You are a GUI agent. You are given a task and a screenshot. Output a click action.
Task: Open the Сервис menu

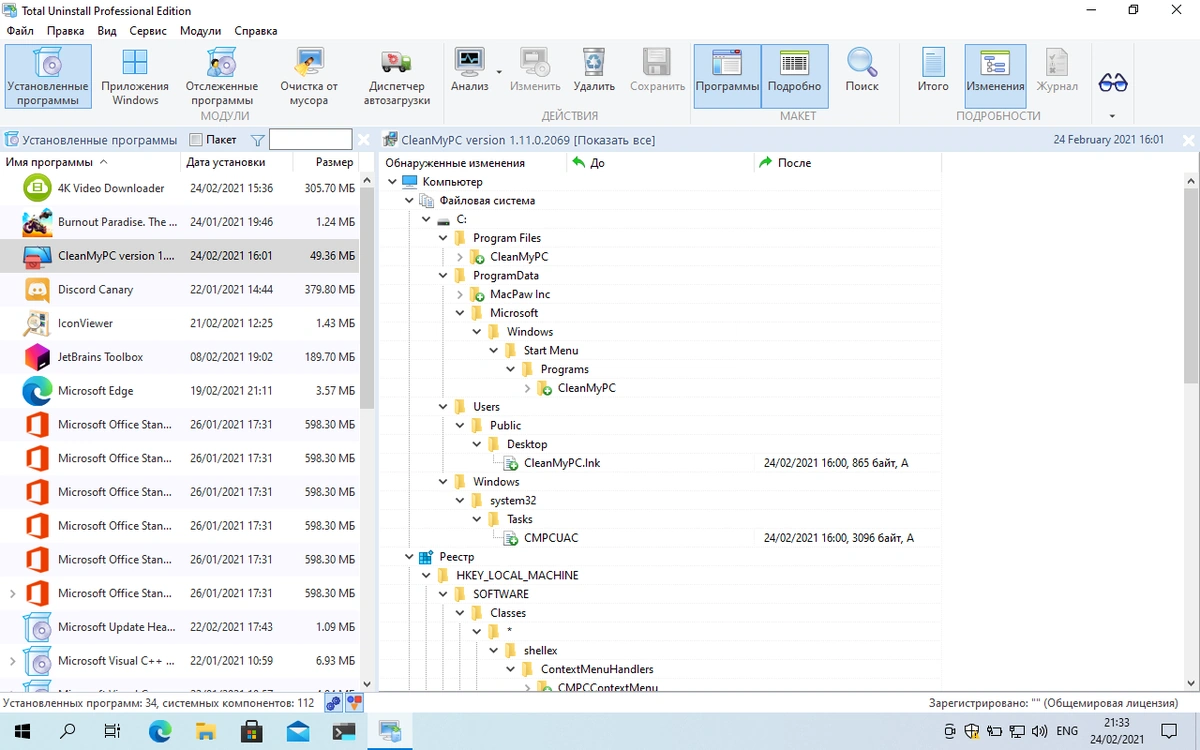pyautogui.click(x=148, y=31)
